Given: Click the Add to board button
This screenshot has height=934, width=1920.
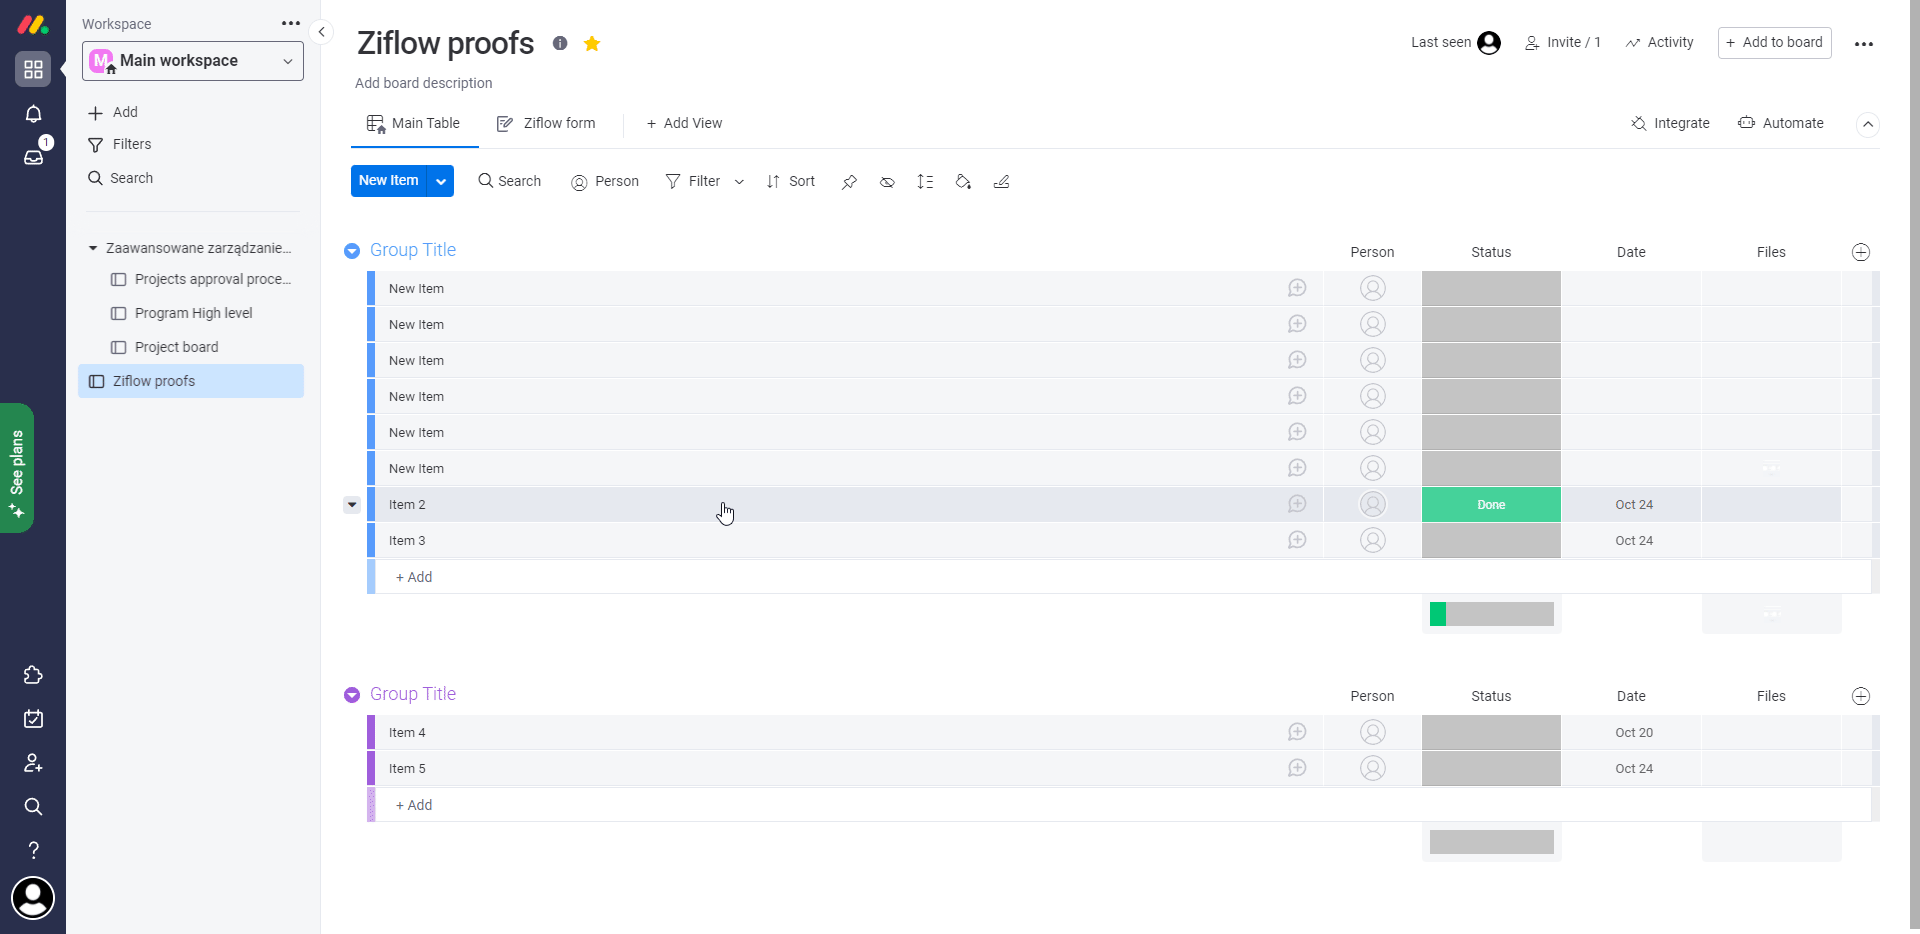Looking at the screenshot, I should 1774,43.
